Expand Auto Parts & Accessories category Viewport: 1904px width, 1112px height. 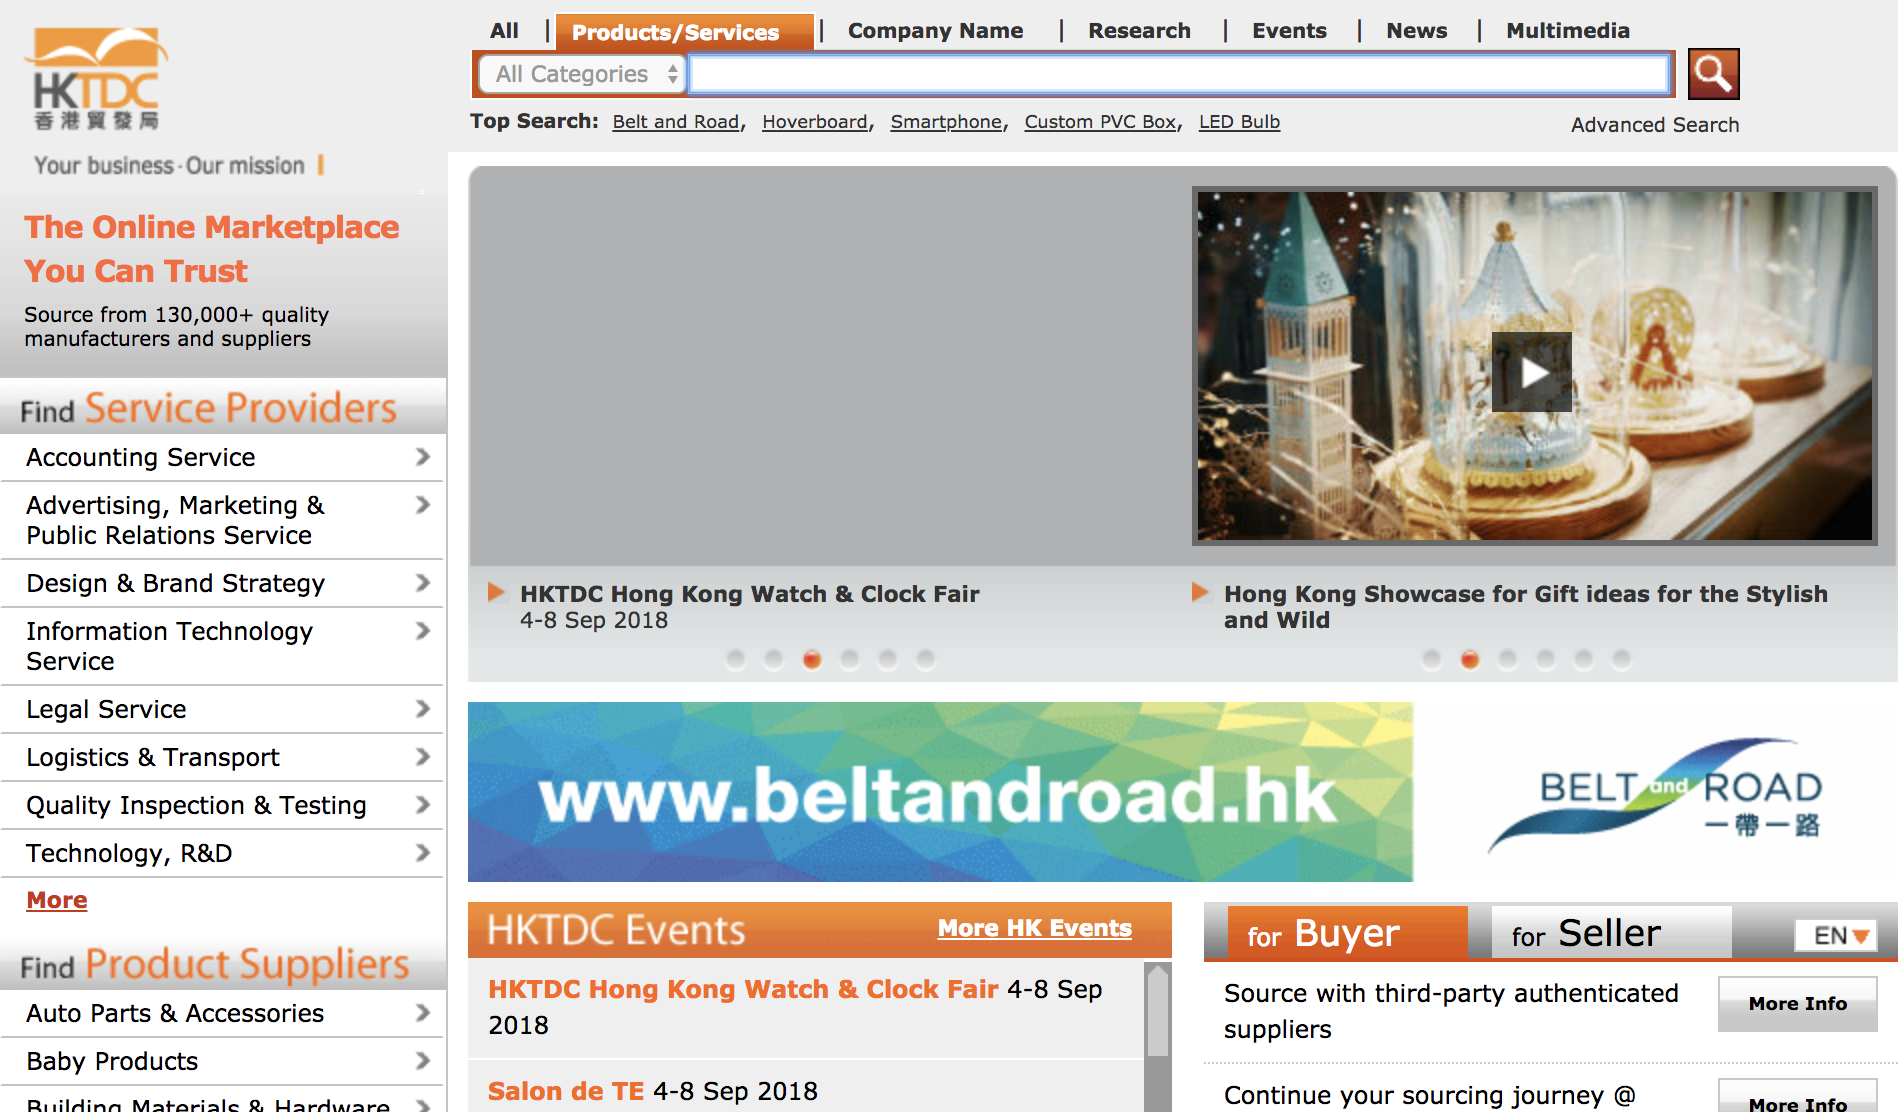[x=222, y=1013]
